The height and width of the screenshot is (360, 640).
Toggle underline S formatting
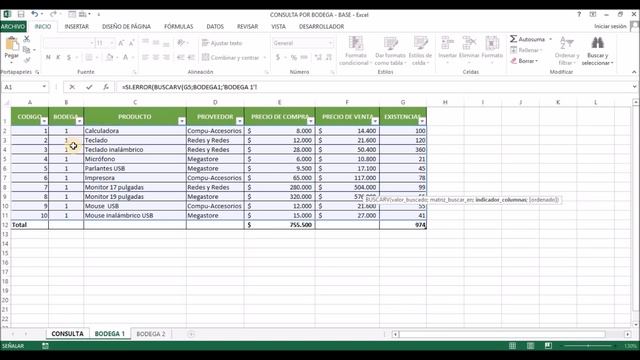(69, 58)
